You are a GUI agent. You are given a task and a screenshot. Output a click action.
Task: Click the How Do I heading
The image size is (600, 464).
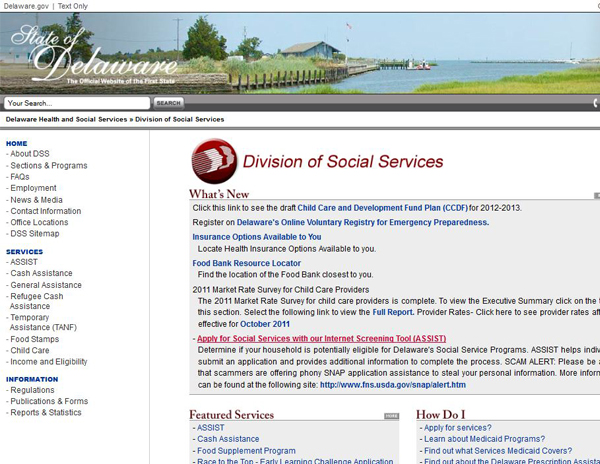[x=440, y=415]
